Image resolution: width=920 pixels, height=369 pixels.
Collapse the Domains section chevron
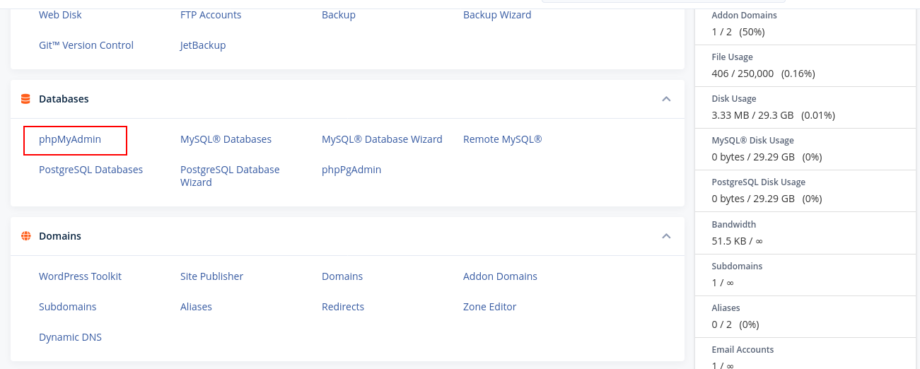point(666,236)
